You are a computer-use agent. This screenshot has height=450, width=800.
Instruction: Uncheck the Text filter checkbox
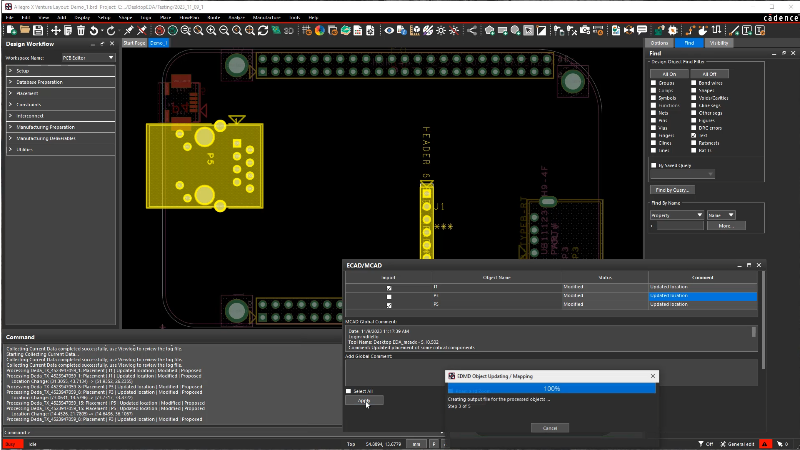point(695,135)
